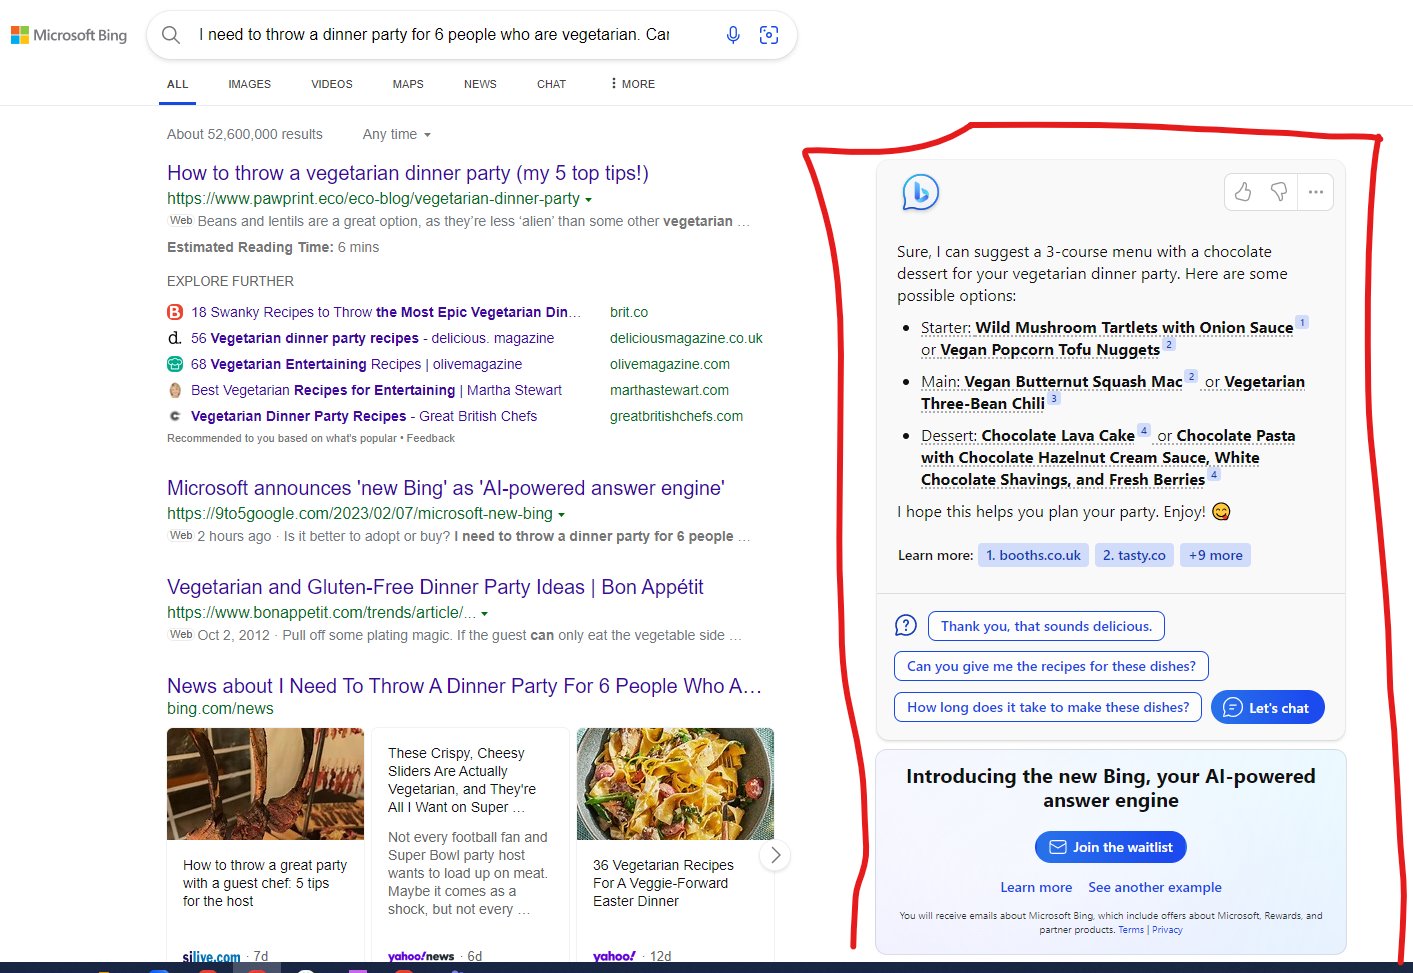Screen dimensions: 1413x973
Task: Click Vegan Butternut Squash Mac
Action: pos(1073,382)
